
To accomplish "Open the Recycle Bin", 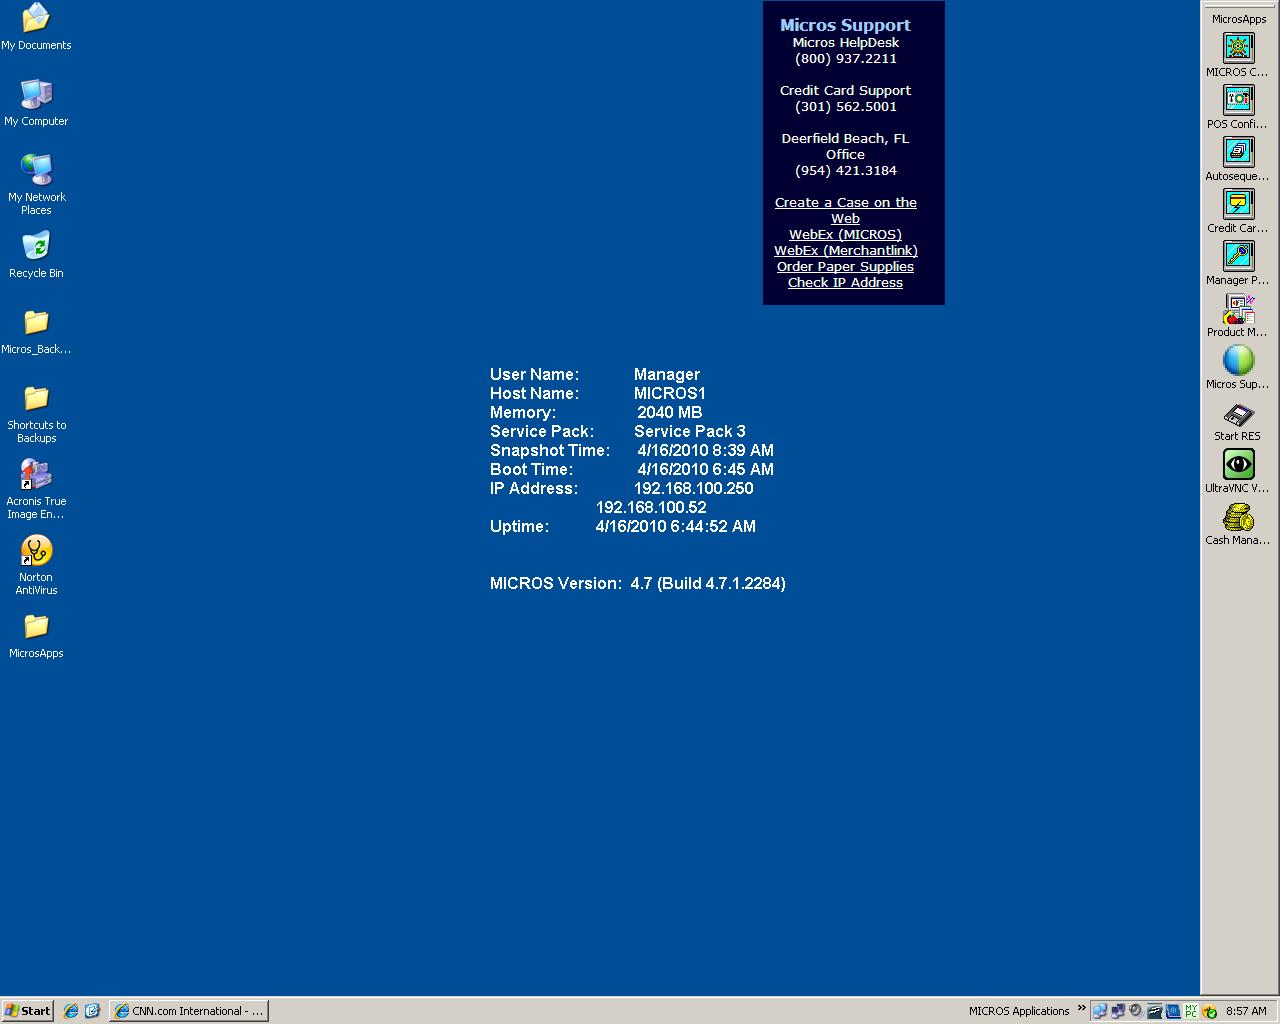I will 35,245.
